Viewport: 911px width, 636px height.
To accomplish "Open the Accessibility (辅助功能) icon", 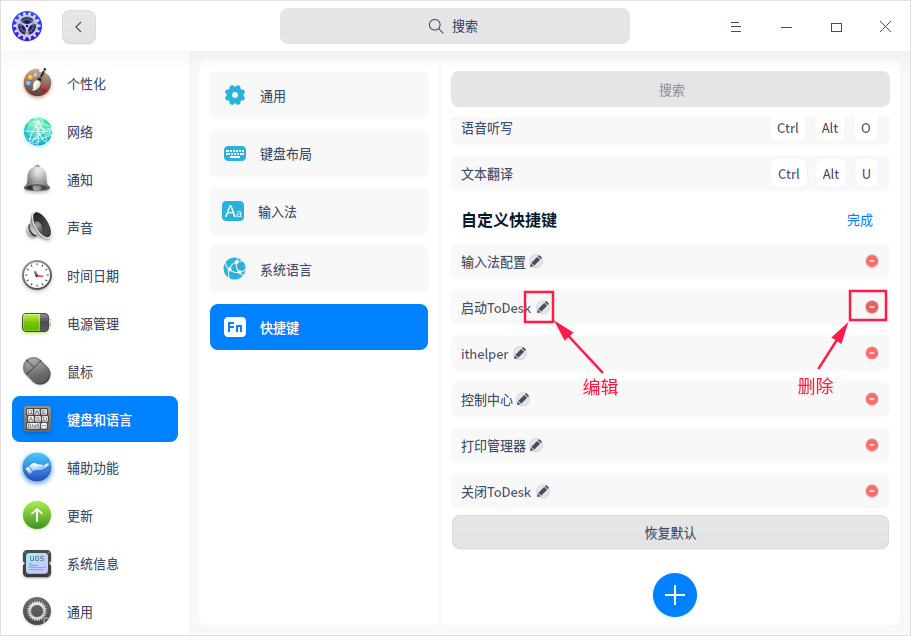I will (x=36, y=467).
